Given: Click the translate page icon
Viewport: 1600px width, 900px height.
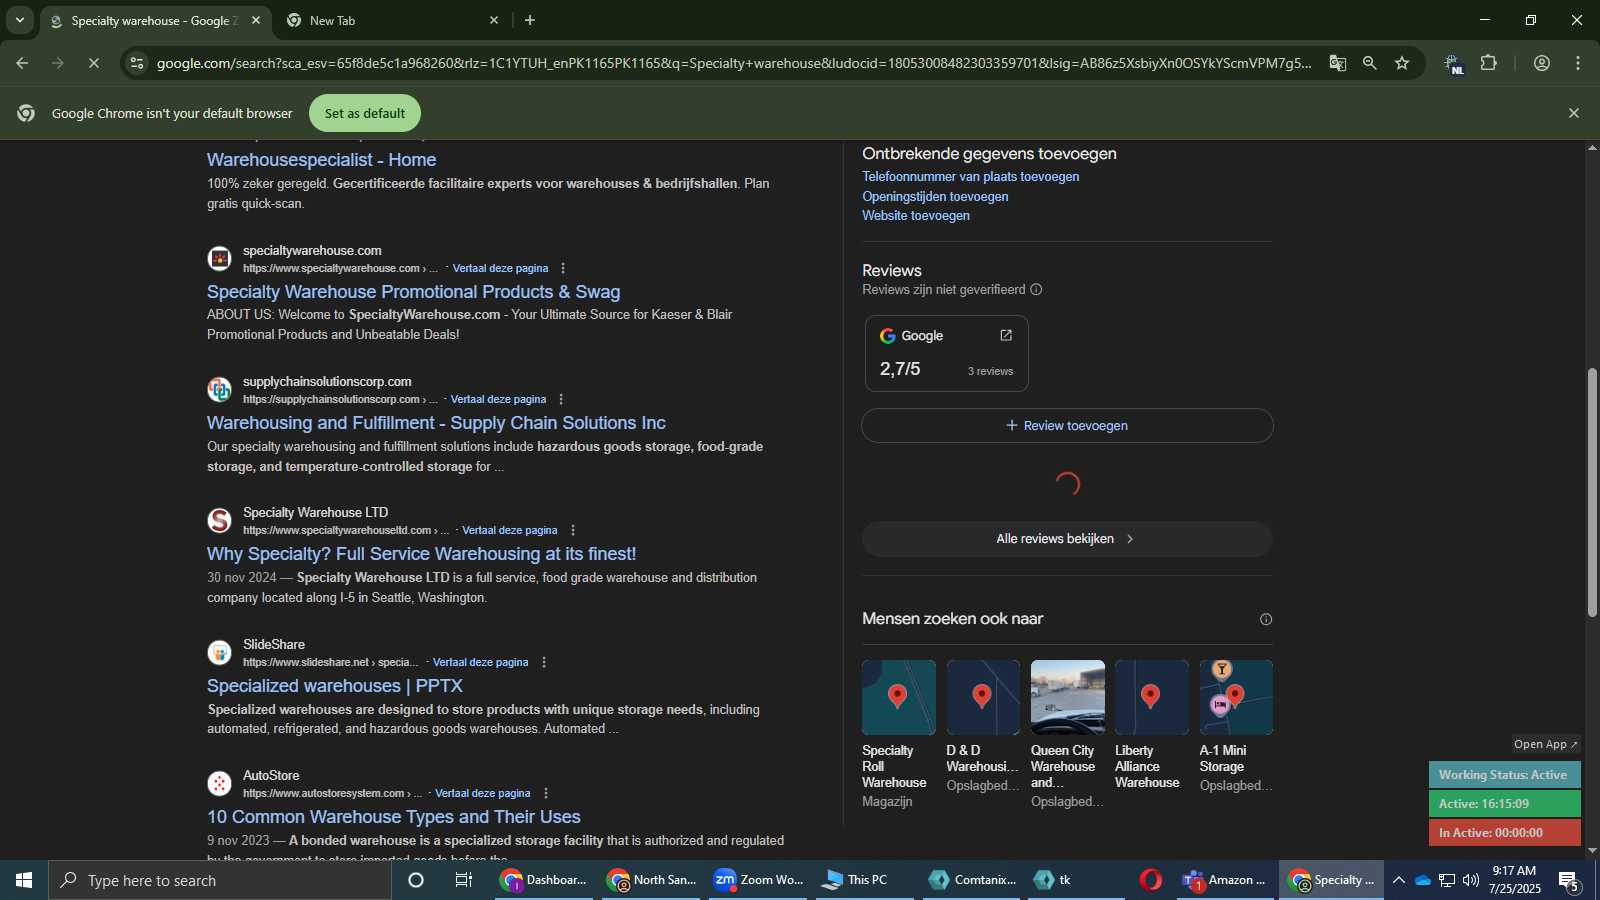Looking at the screenshot, I should coord(1337,63).
